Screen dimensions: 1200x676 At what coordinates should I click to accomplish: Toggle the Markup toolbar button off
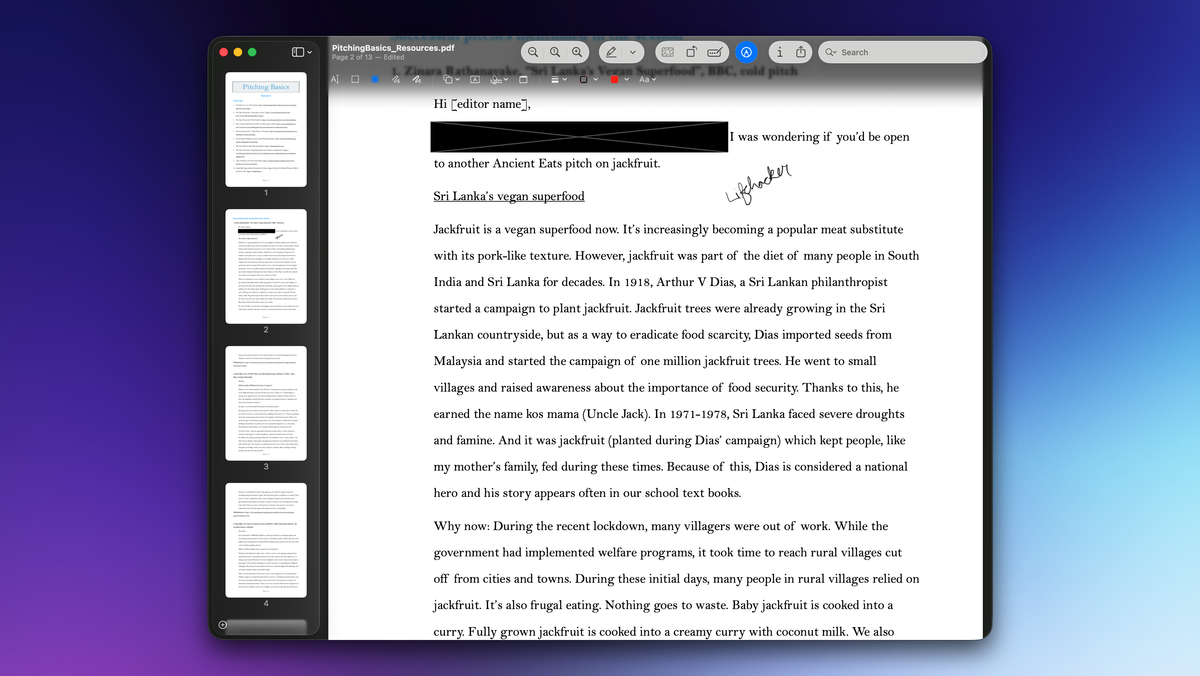pyautogui.click(x=746, y=52)
